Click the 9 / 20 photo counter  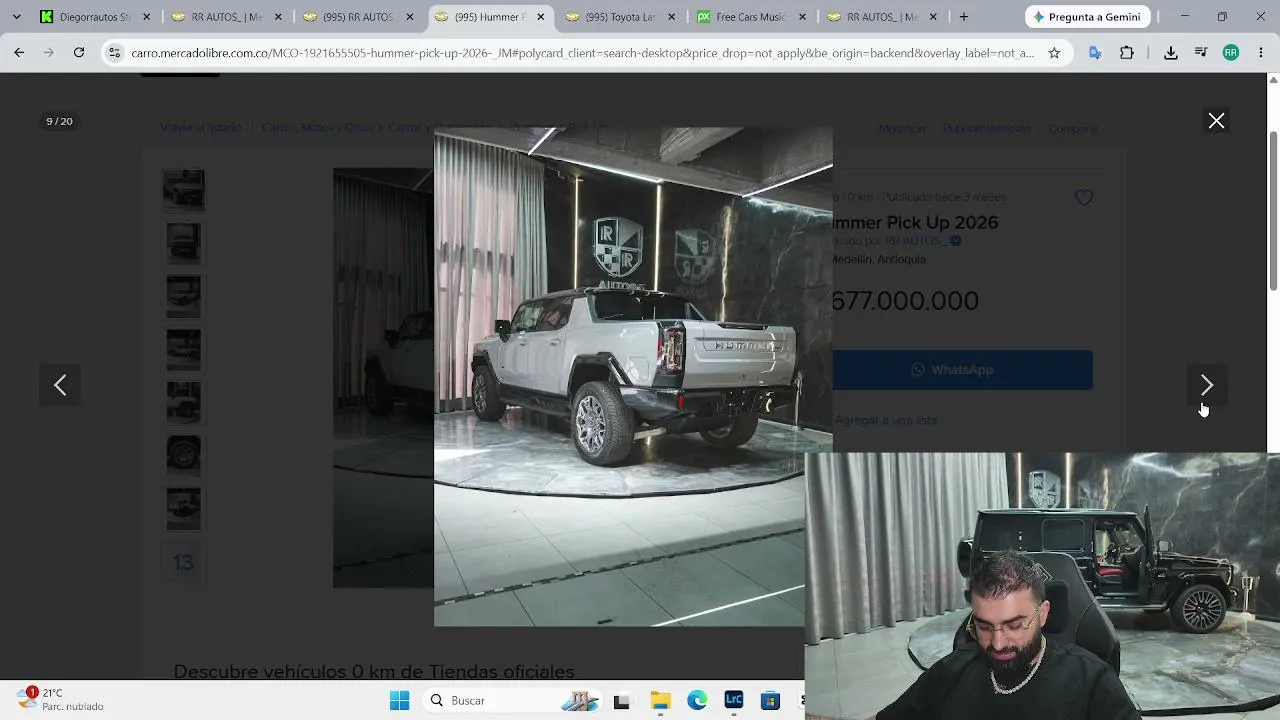[59, 121]
